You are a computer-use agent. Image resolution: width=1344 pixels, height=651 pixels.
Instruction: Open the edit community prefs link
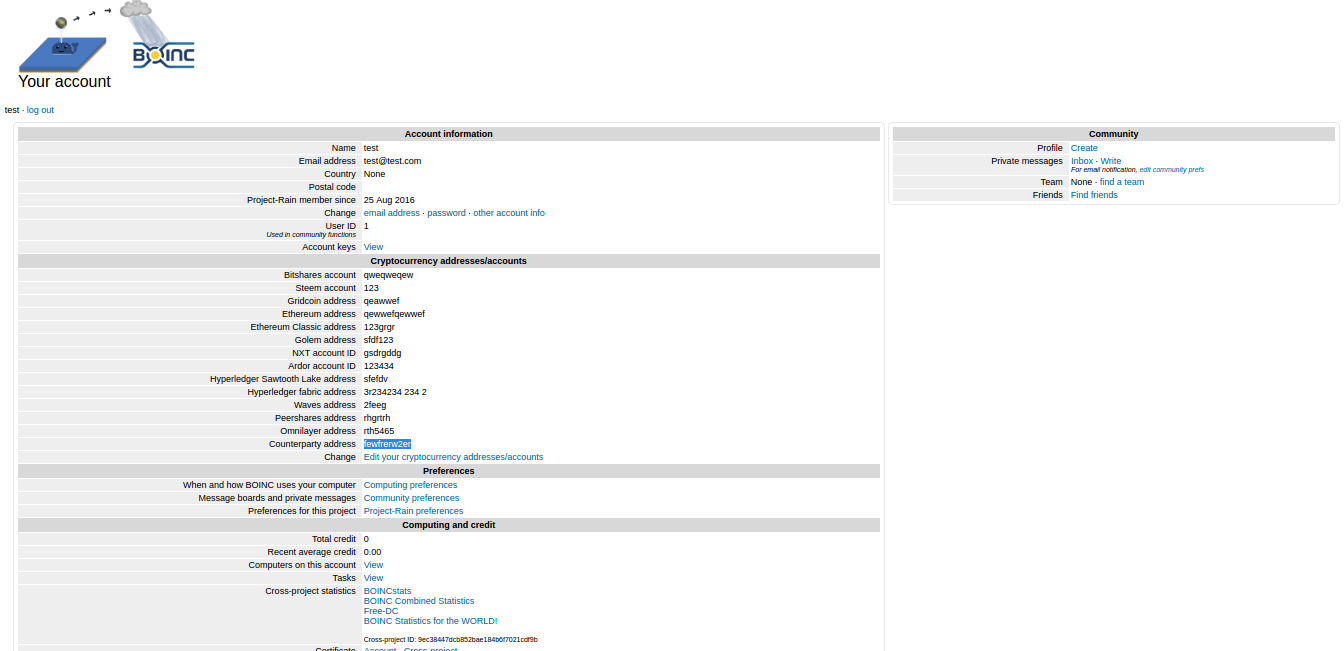point(1172,170)
